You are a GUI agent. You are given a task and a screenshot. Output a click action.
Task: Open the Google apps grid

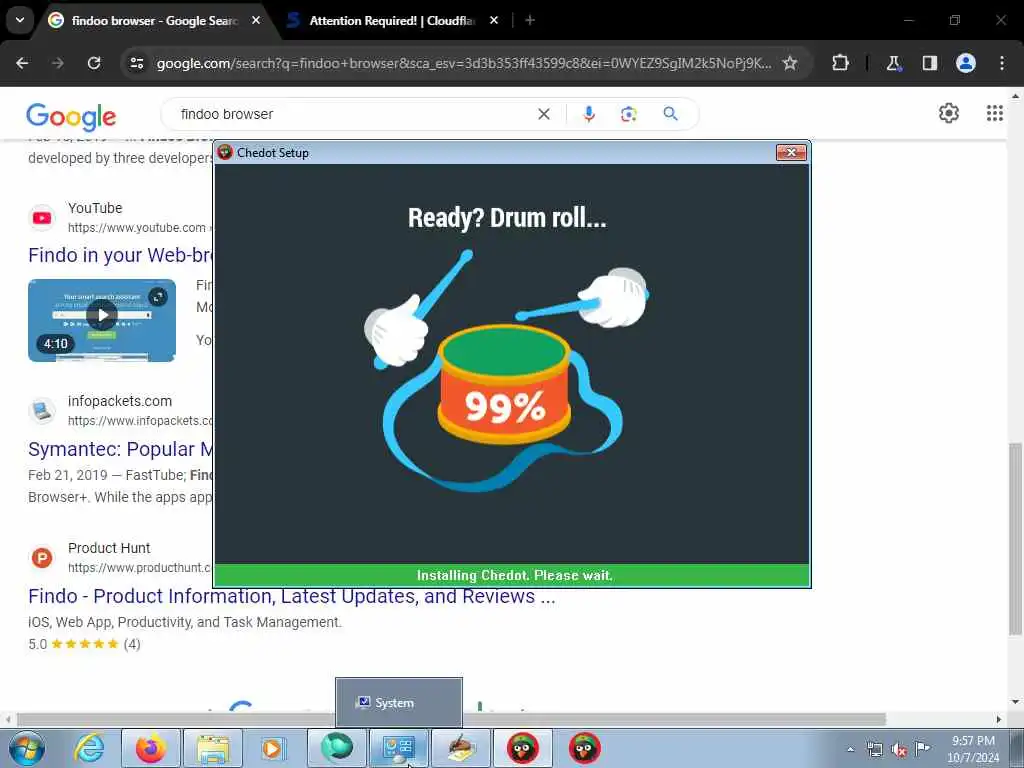(x=994, y=113)
